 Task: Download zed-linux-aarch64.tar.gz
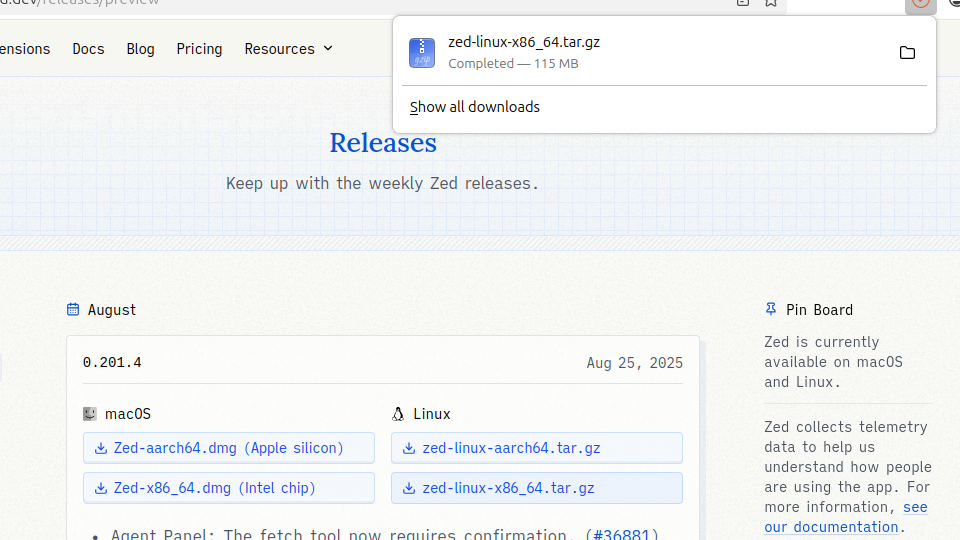[537, 448]
